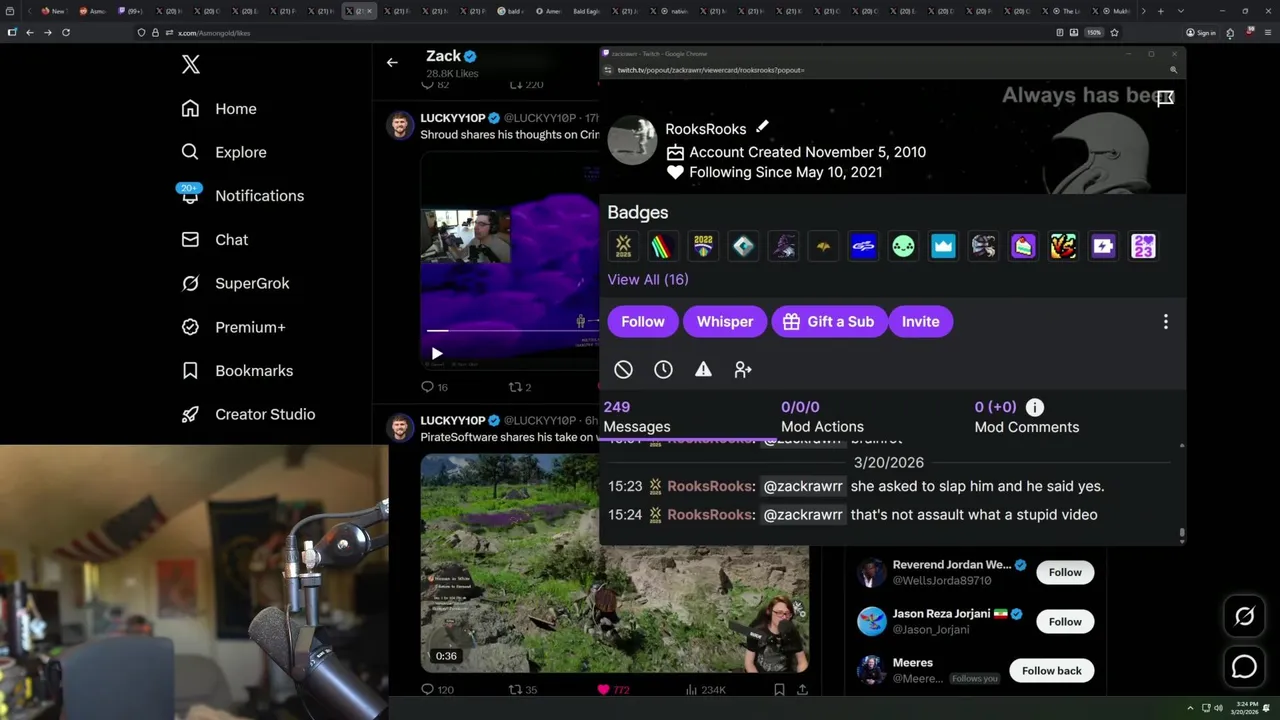The image size is (1280, 720).
Task: Open Home from the X sidebar
Action: pos(219,109)
